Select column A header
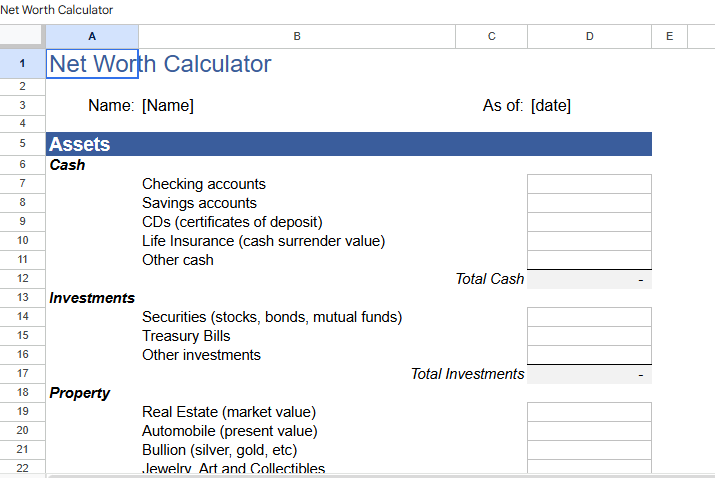Viewport: 715px width, 478px height. (x=92, y=36)
